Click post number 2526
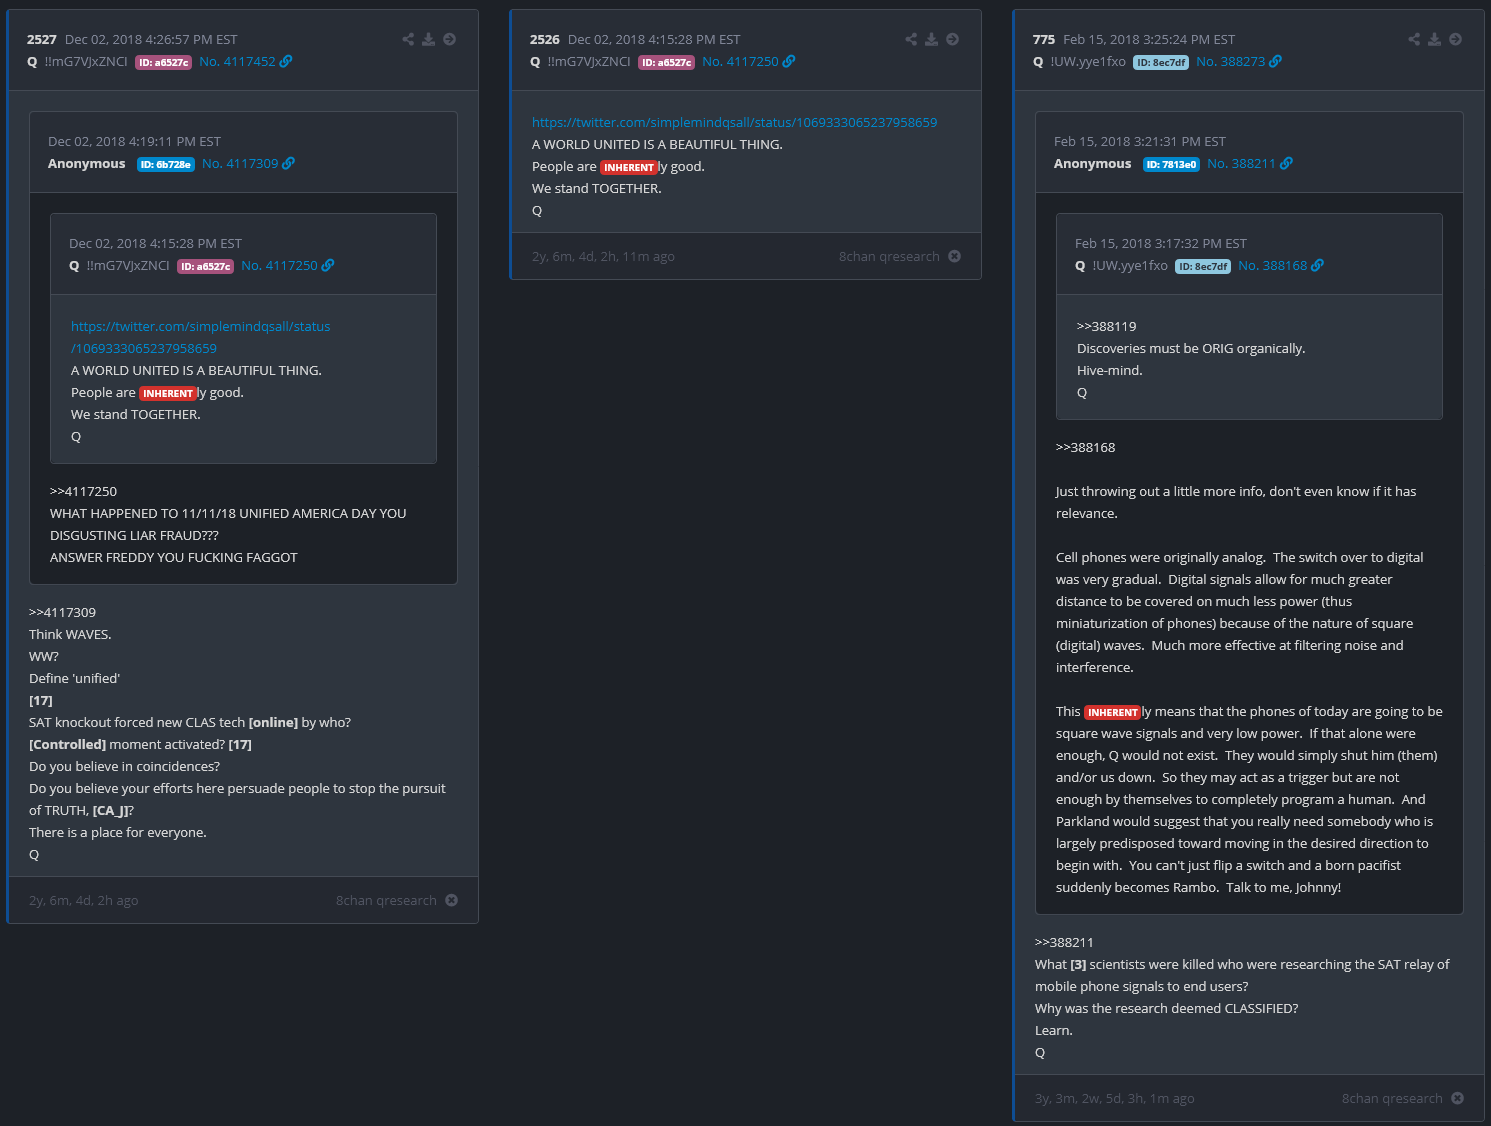 545,39
